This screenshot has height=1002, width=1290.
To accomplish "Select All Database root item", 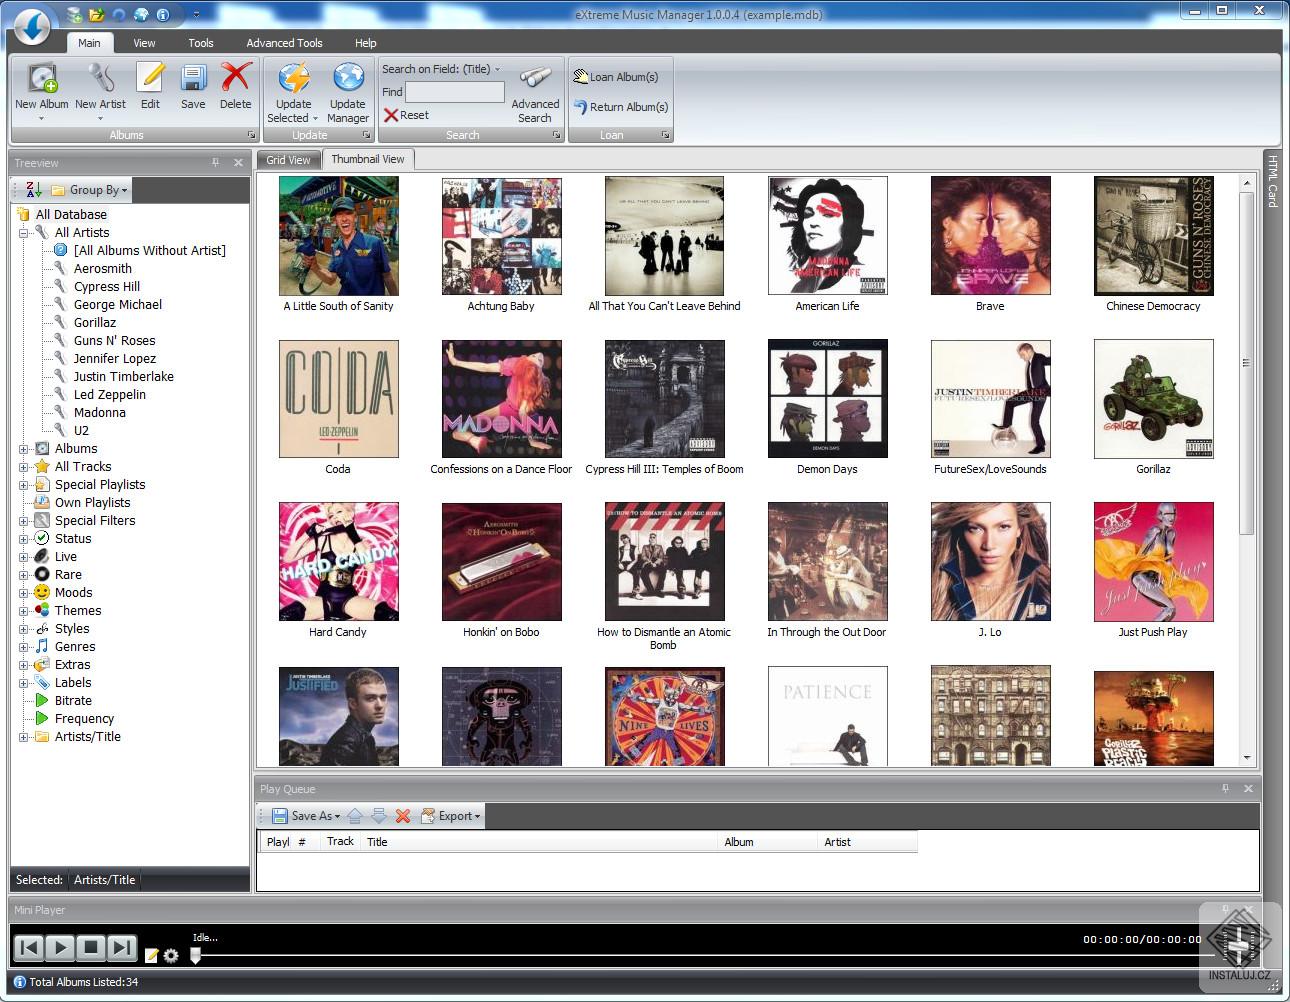I will pyautogui.click(x=71, y=215).
